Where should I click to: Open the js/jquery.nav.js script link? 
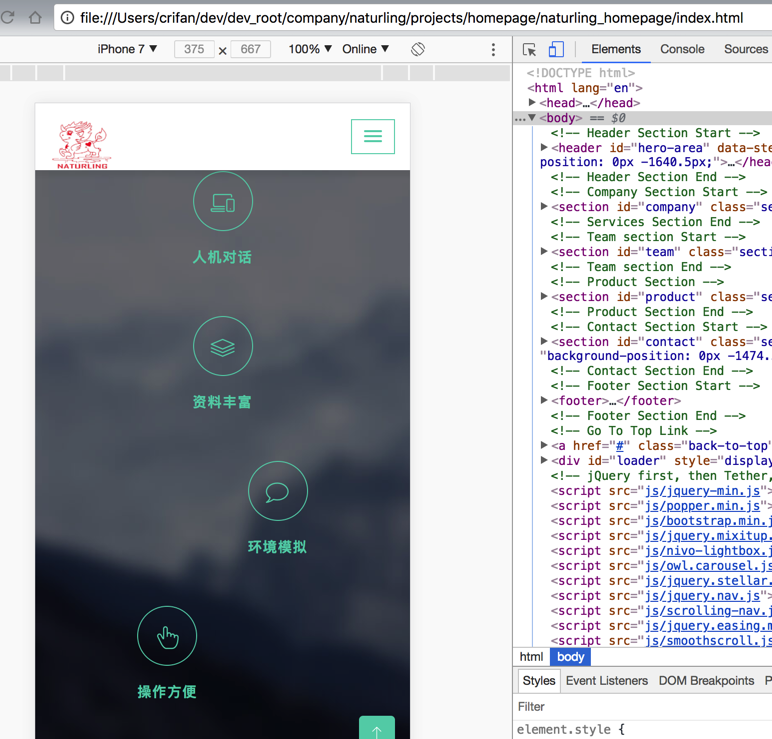tap(703, 596)
